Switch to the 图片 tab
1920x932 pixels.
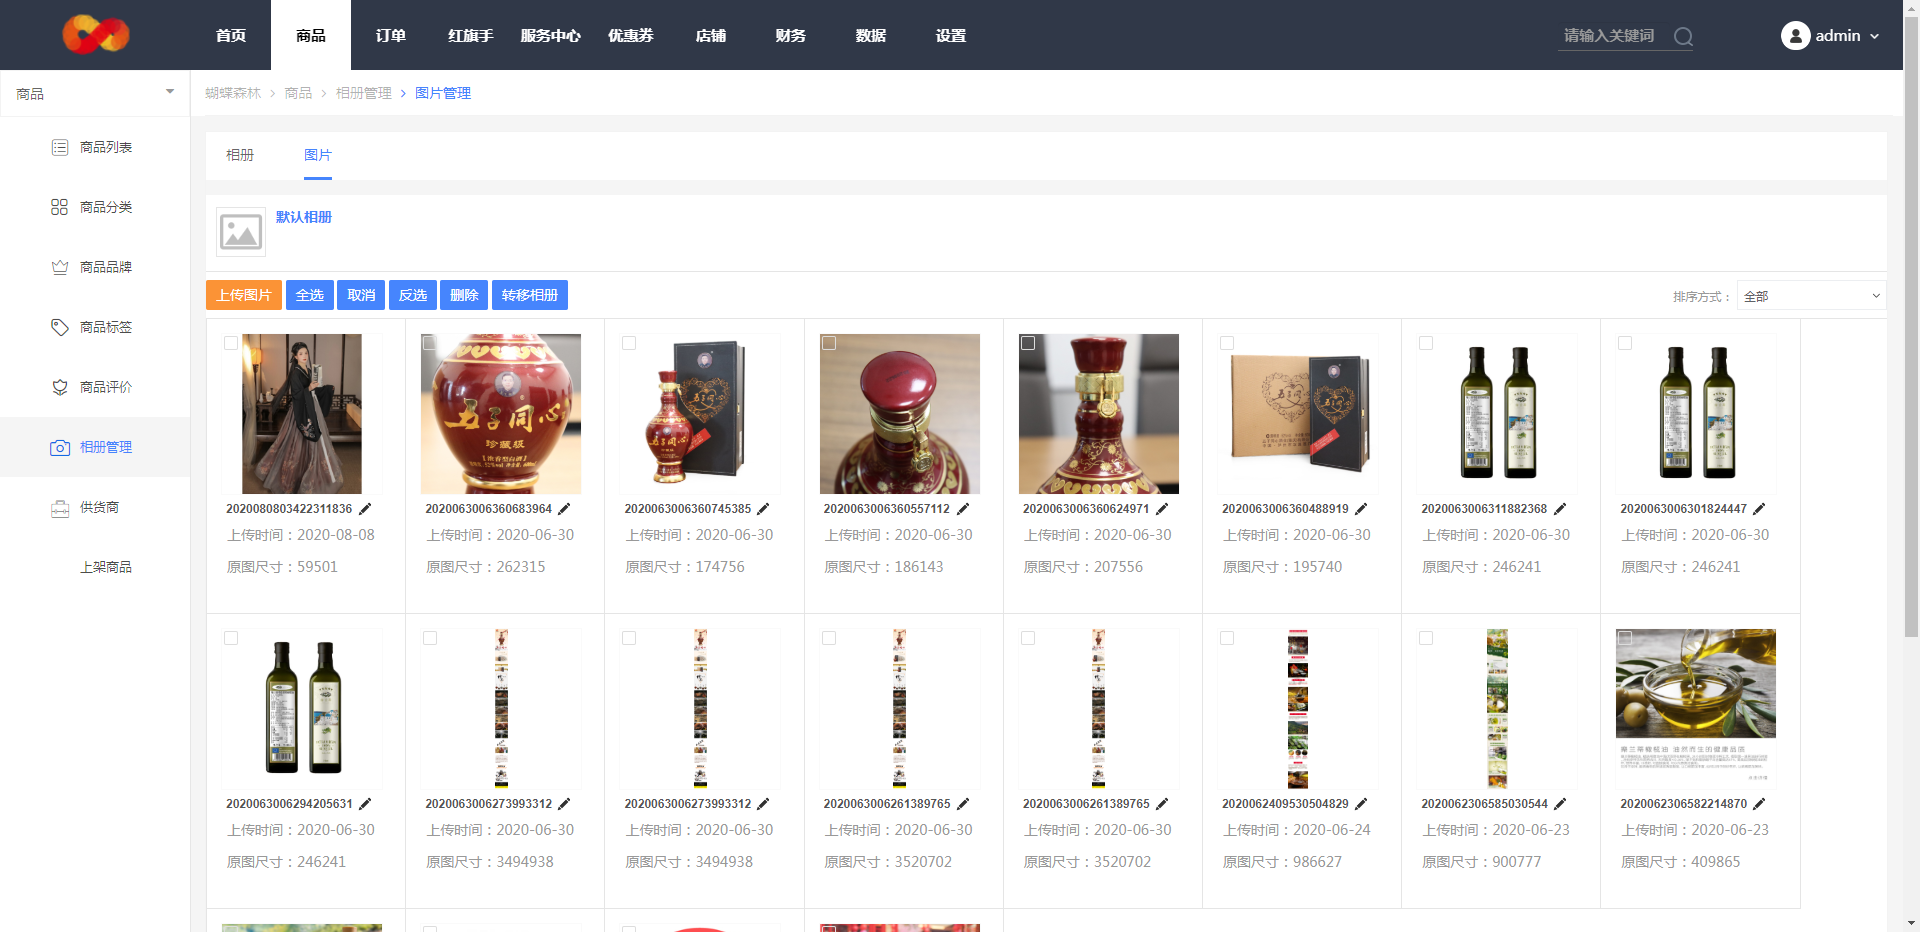[318, 155]
